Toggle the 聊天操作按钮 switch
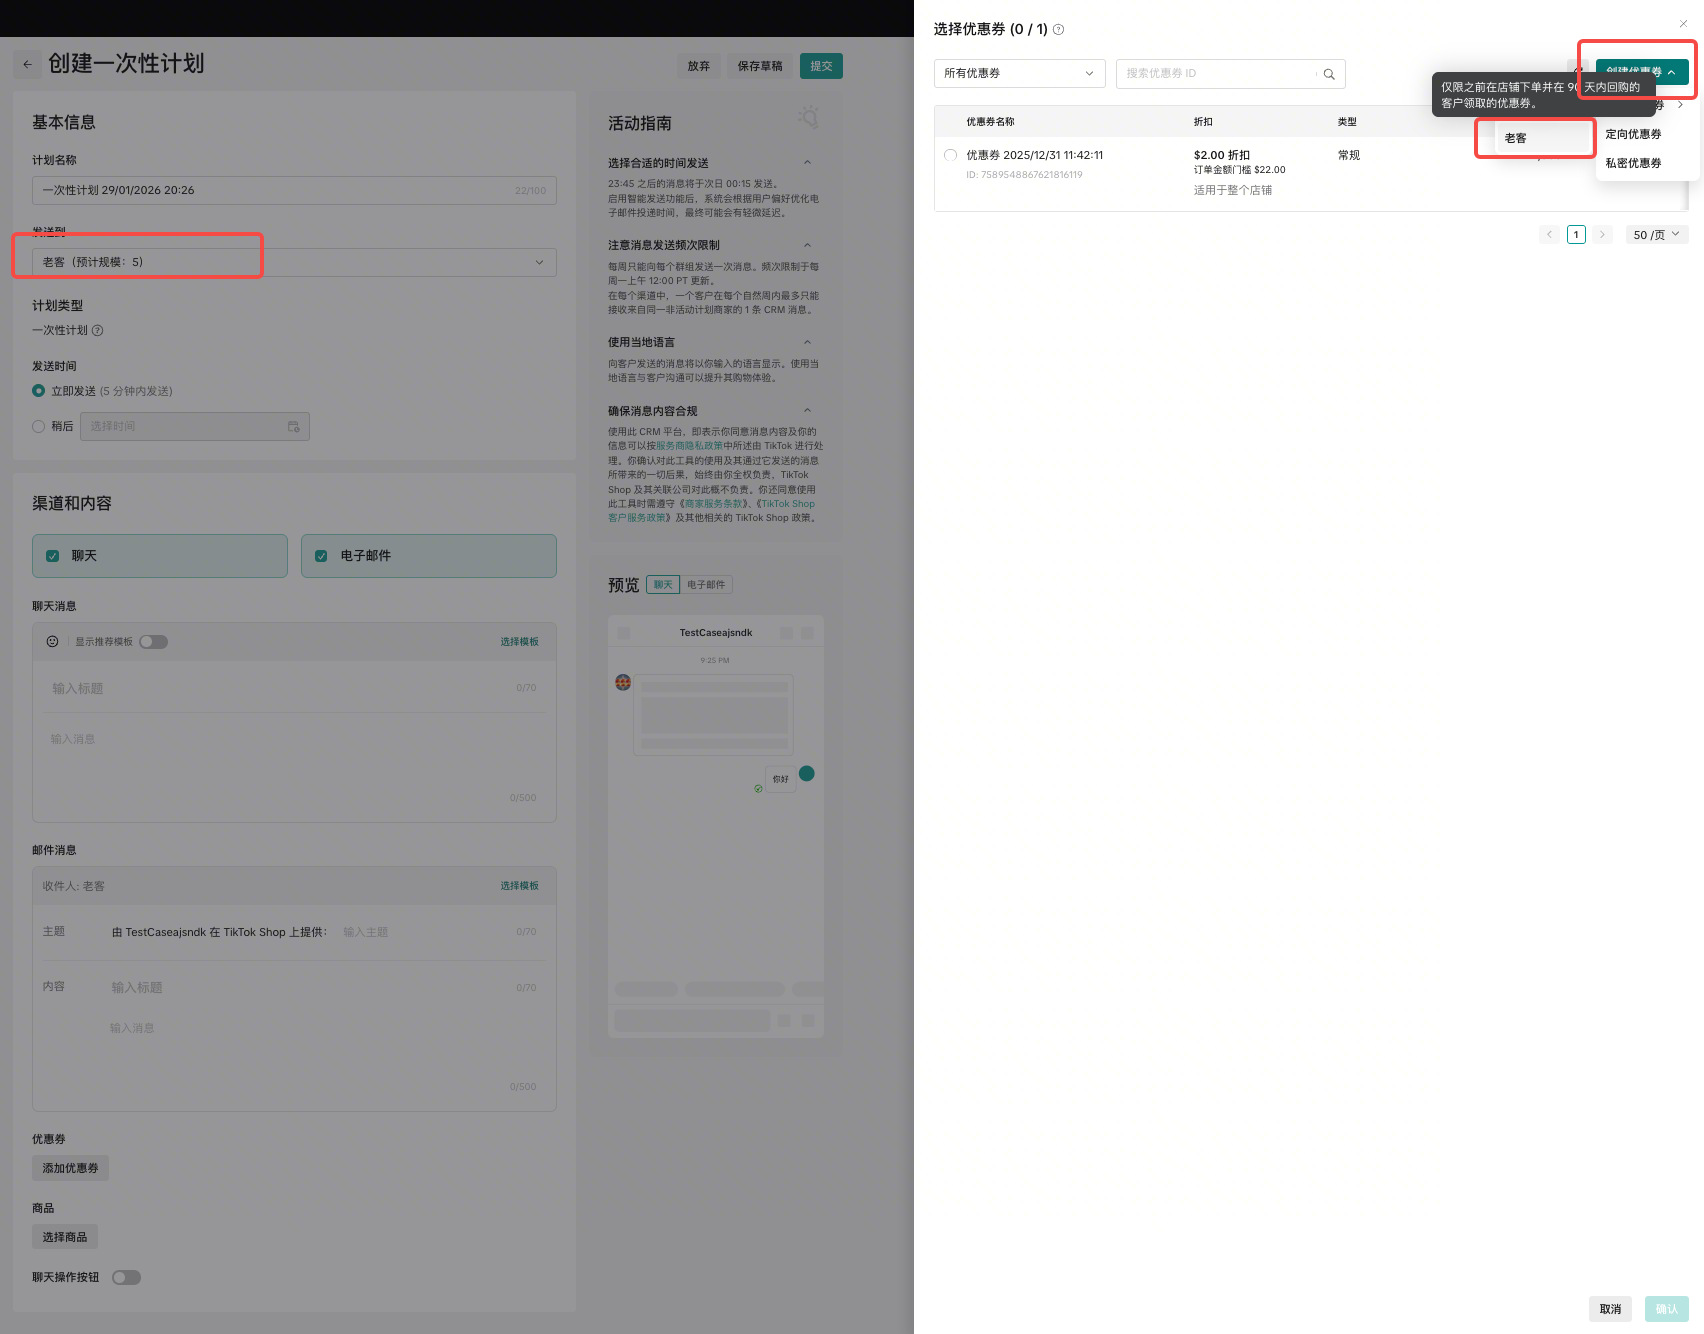 [x=126, y=1277]
